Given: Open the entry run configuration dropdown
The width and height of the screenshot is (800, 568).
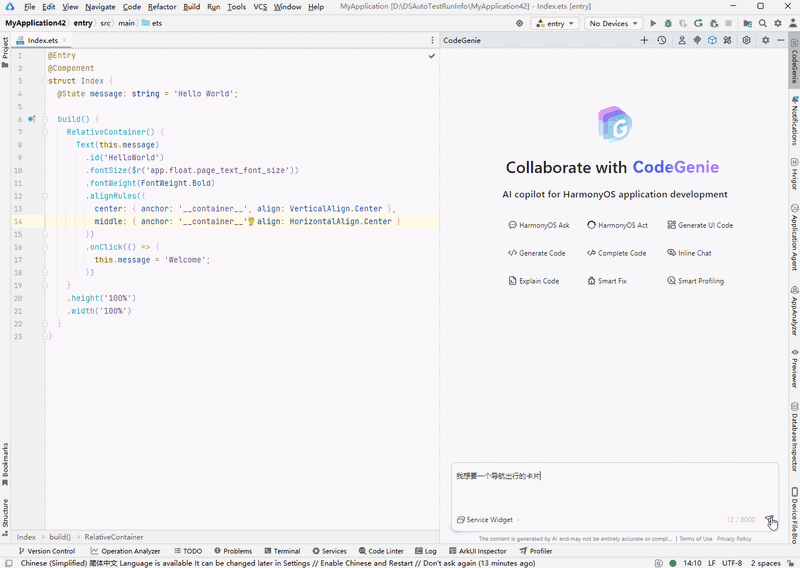Looking at the screenshot, I should tap(555, 23).
